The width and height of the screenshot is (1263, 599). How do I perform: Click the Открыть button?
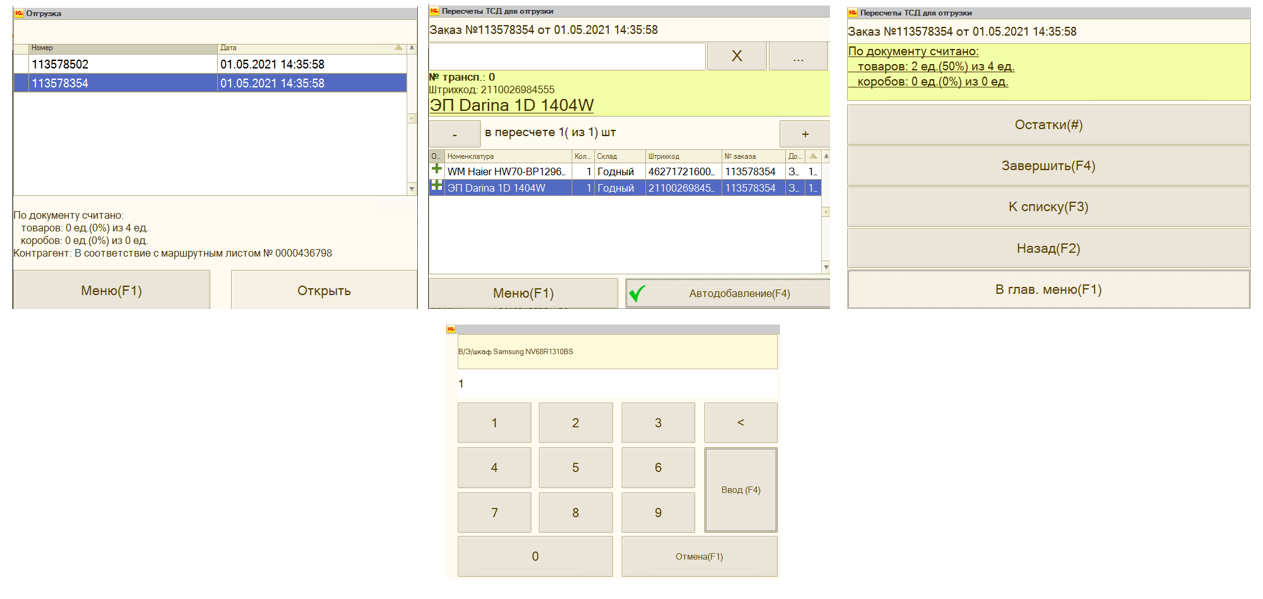324,291
